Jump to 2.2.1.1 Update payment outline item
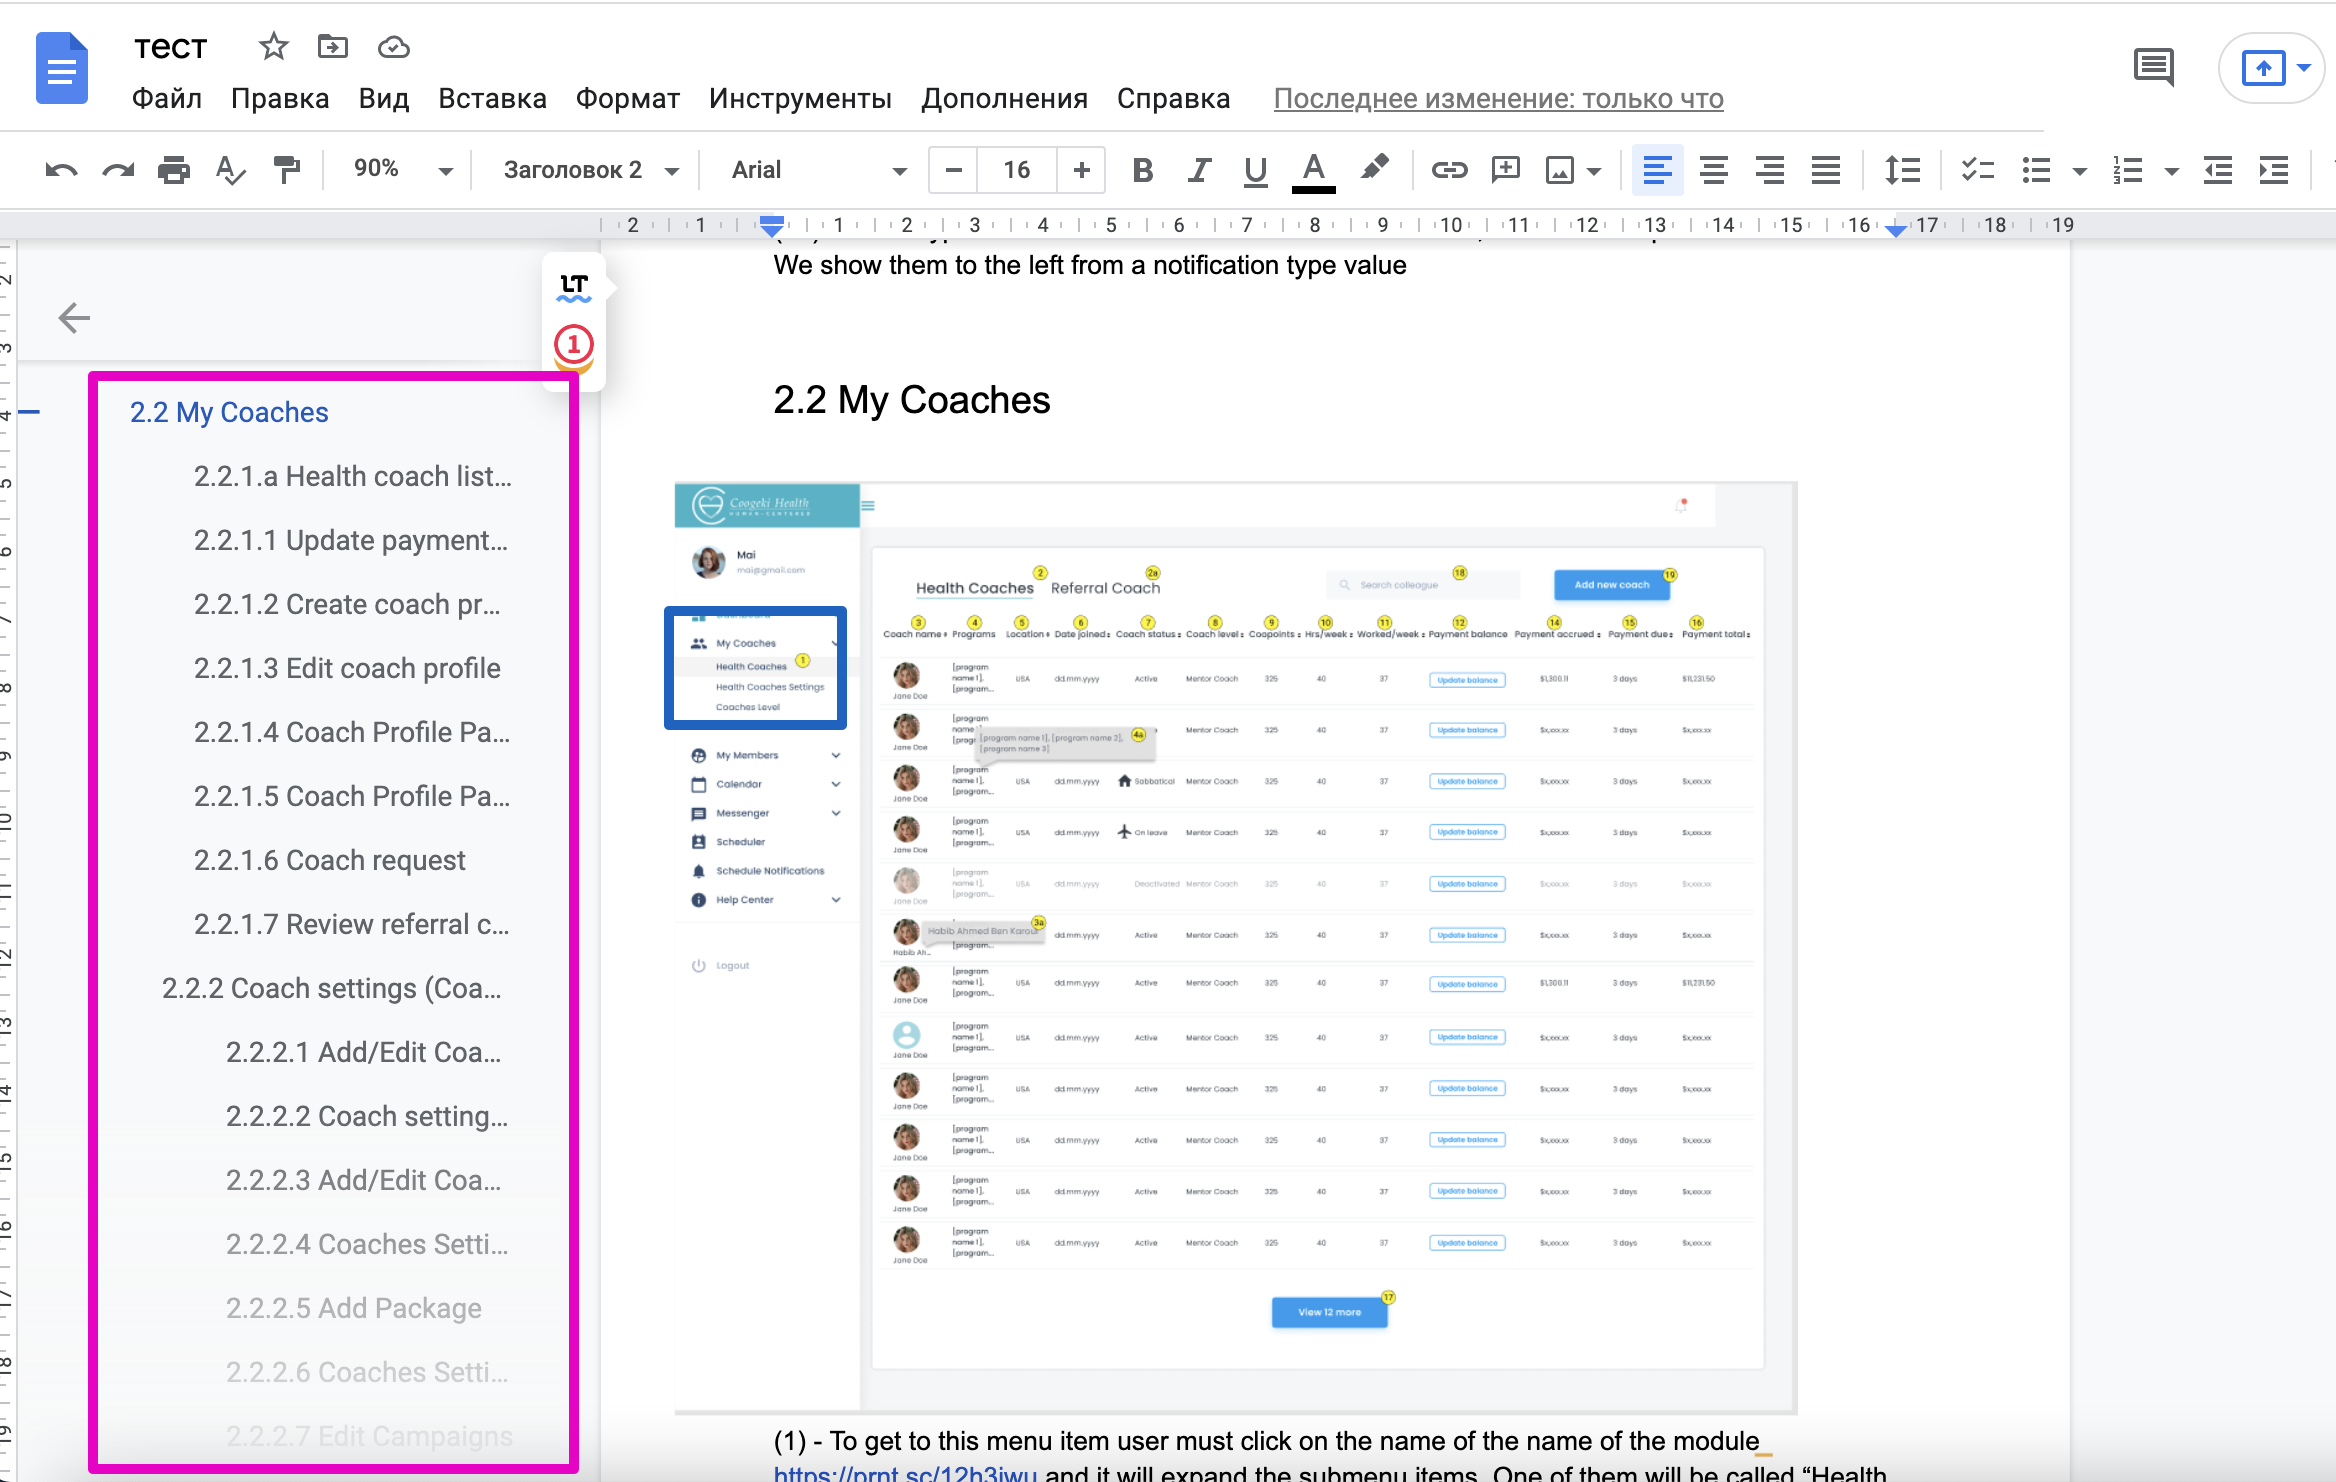 (351, 540)
